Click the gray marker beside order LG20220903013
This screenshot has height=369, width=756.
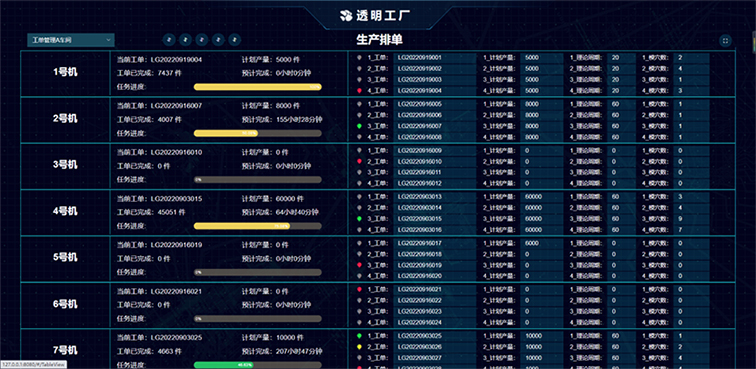coord(359,196)
